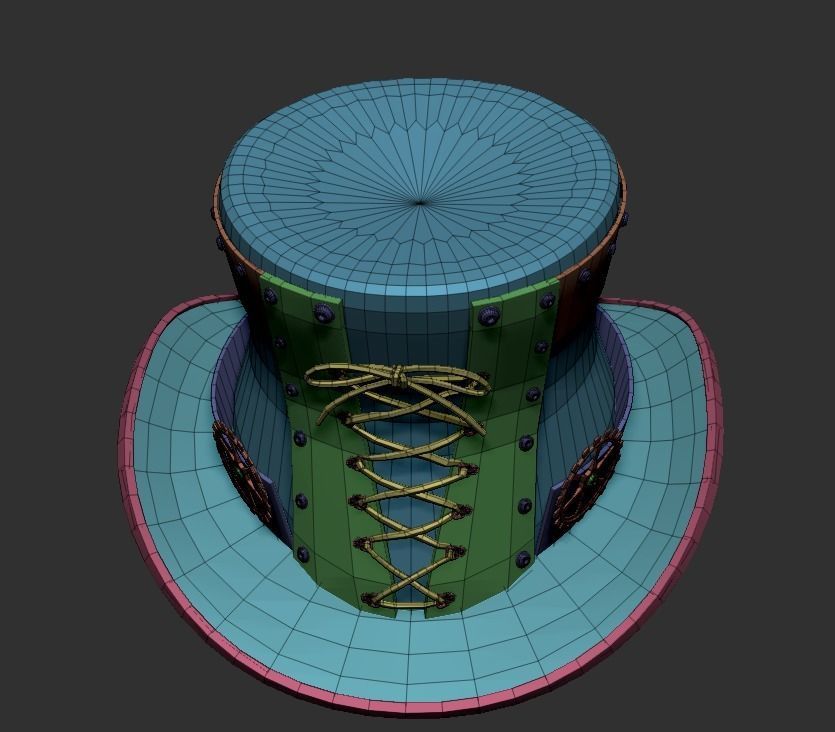Select the left gear ornament on hat band
This screenshot has height=732, width=835.
pos(241,472)
